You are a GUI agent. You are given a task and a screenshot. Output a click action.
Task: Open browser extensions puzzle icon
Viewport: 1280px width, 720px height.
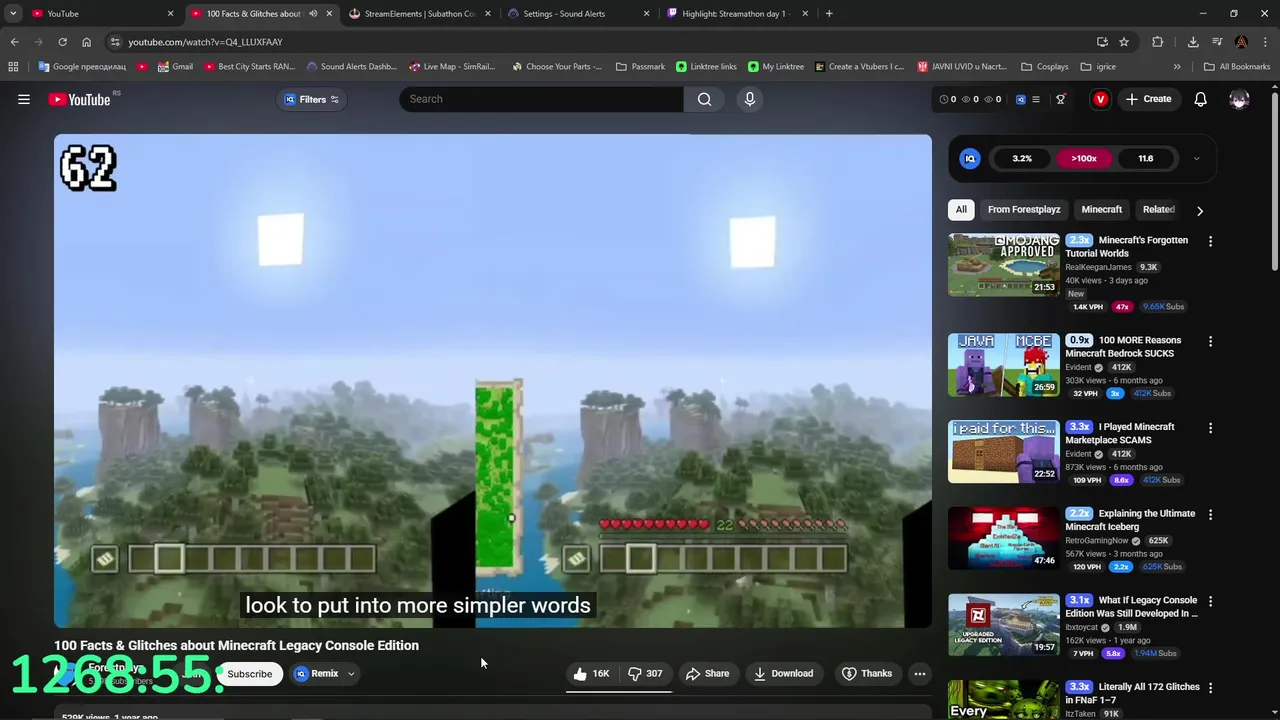coord(1157,42)
